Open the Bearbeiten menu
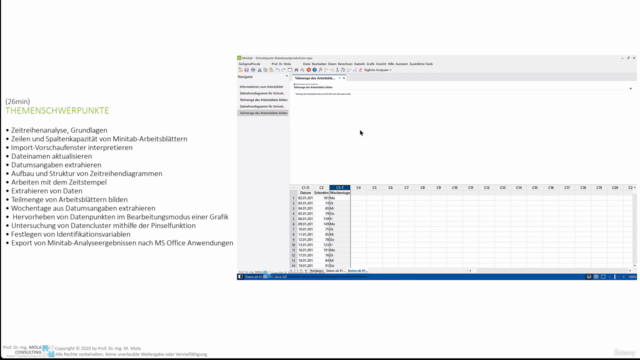The width and height of the screenshot is (640, 360). point(319,64)
